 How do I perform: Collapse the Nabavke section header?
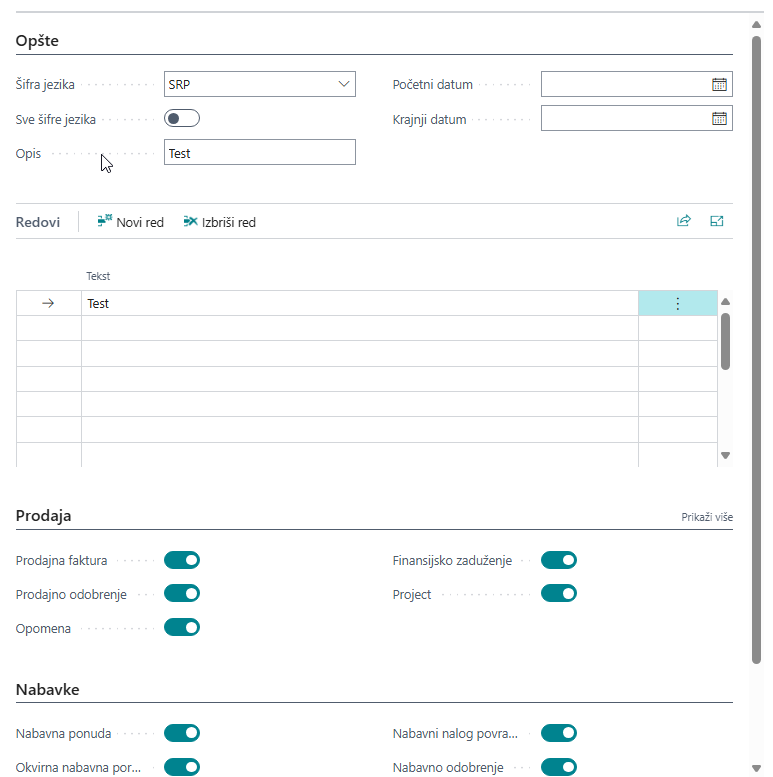[x=47, y=690]
